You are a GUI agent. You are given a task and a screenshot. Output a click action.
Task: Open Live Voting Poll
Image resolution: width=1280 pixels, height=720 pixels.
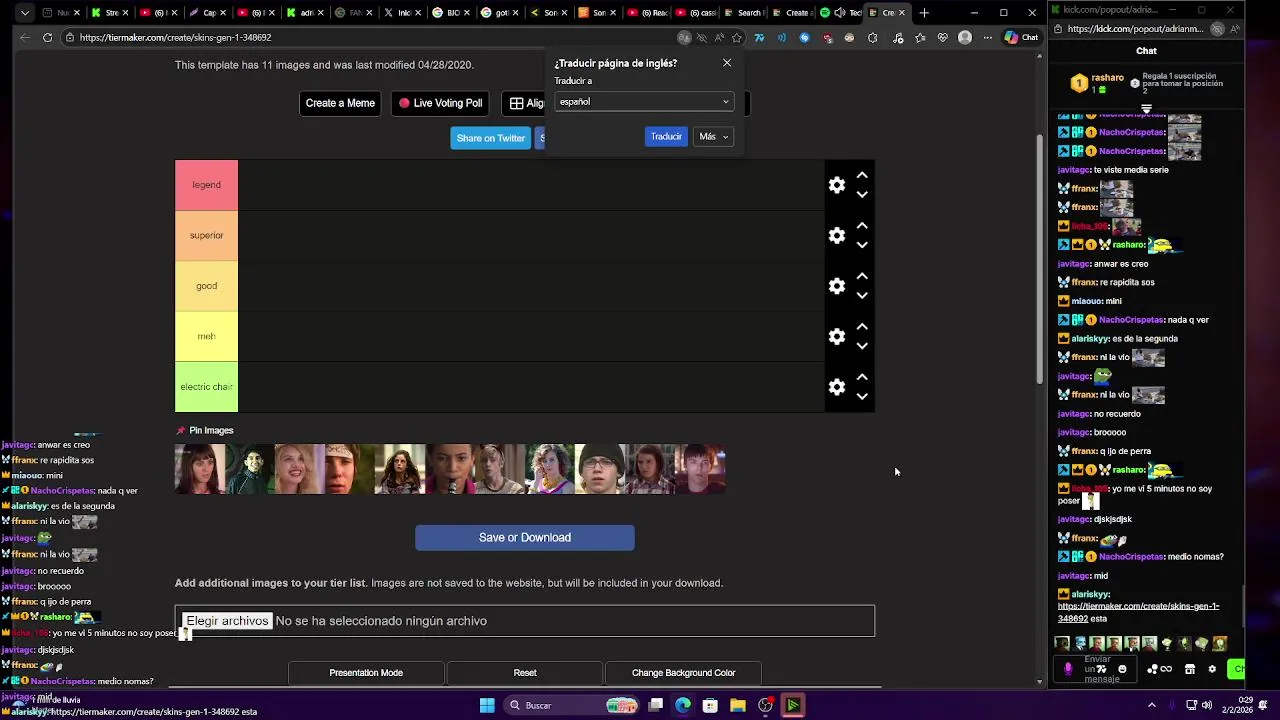(440, 103)
